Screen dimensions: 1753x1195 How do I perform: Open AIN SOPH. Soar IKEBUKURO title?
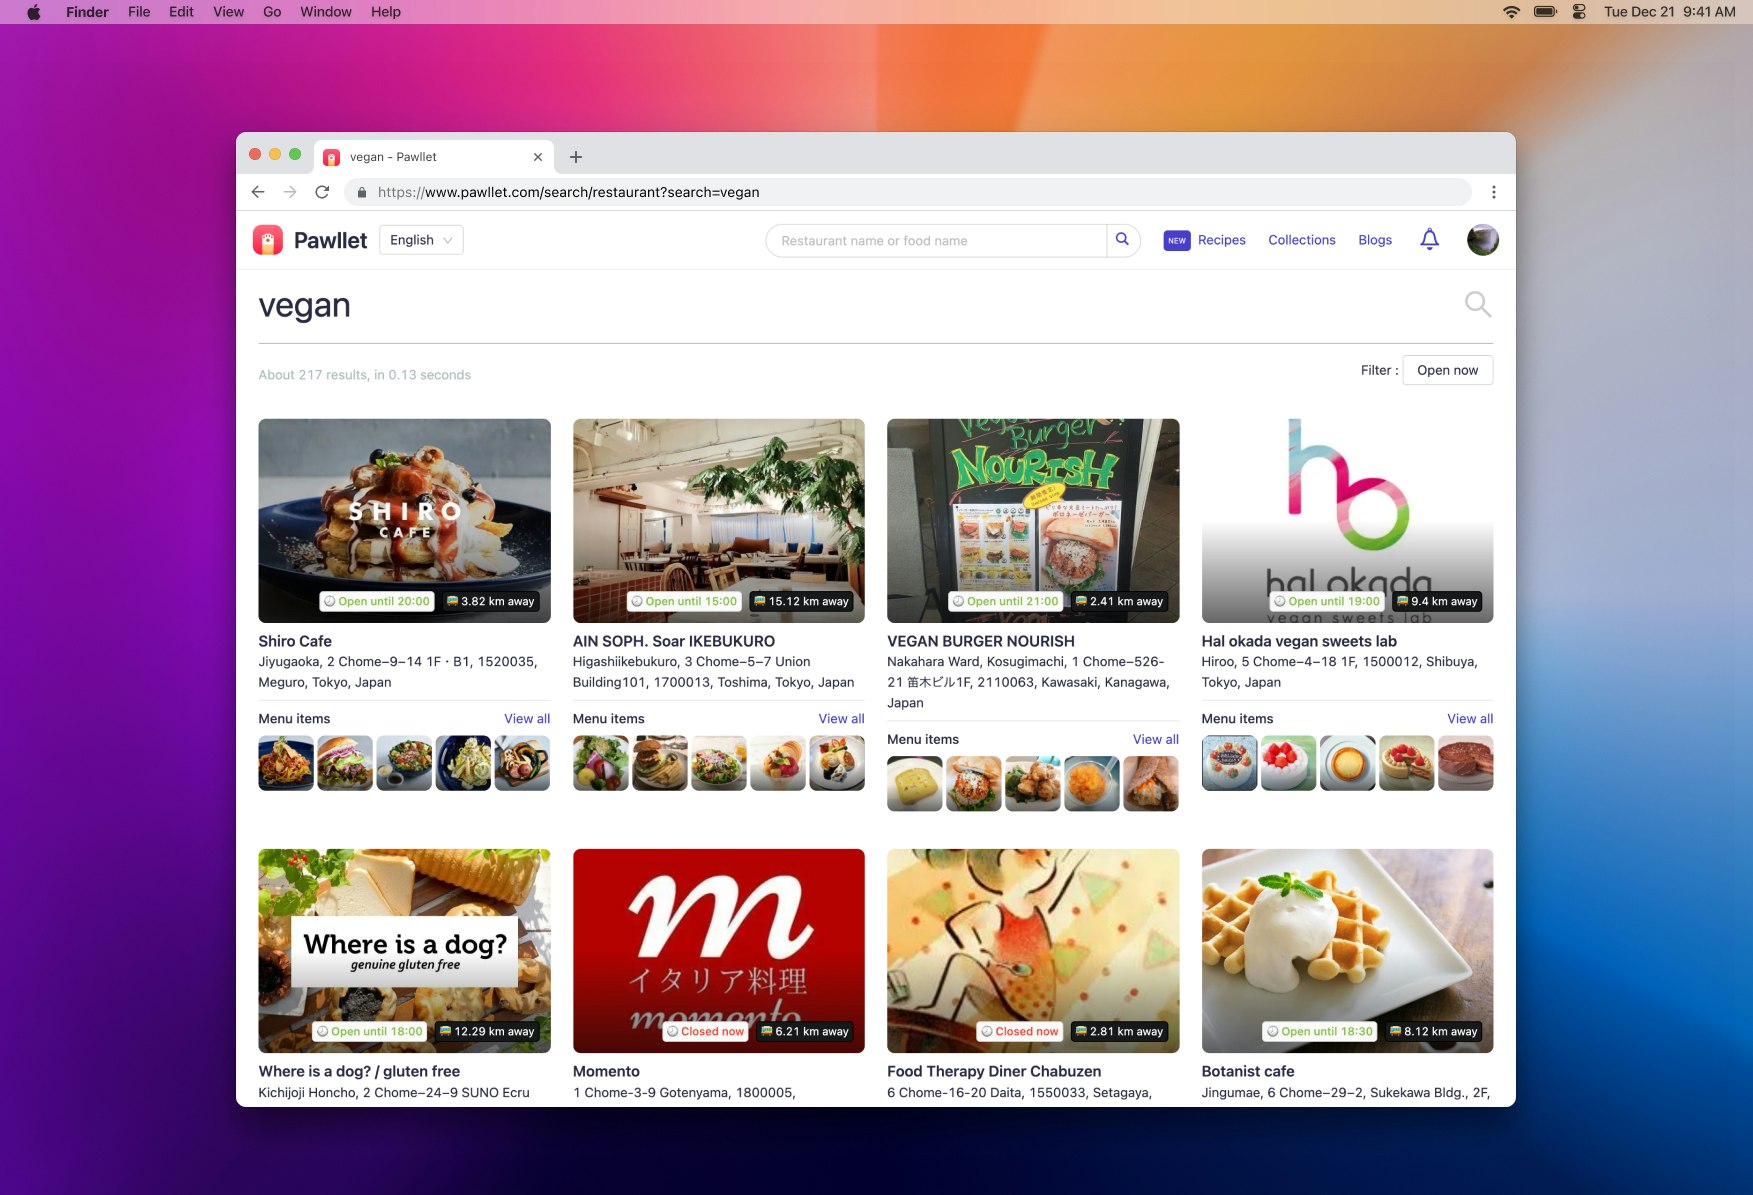[674, 641]
